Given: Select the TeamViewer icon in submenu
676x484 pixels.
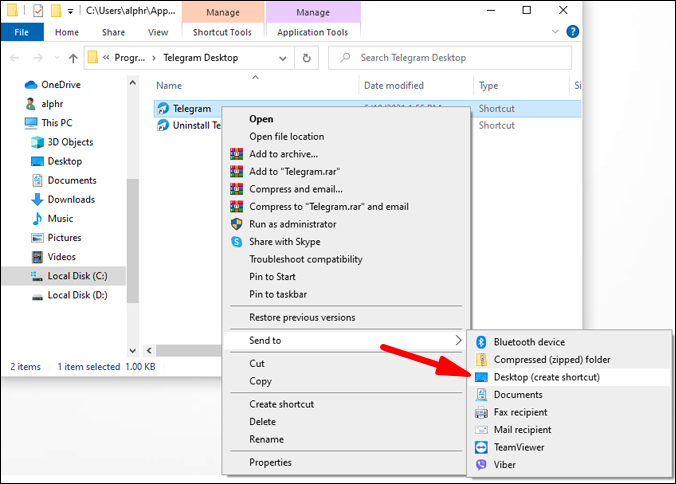Looking at the screenshot, I should pos(481,447).
